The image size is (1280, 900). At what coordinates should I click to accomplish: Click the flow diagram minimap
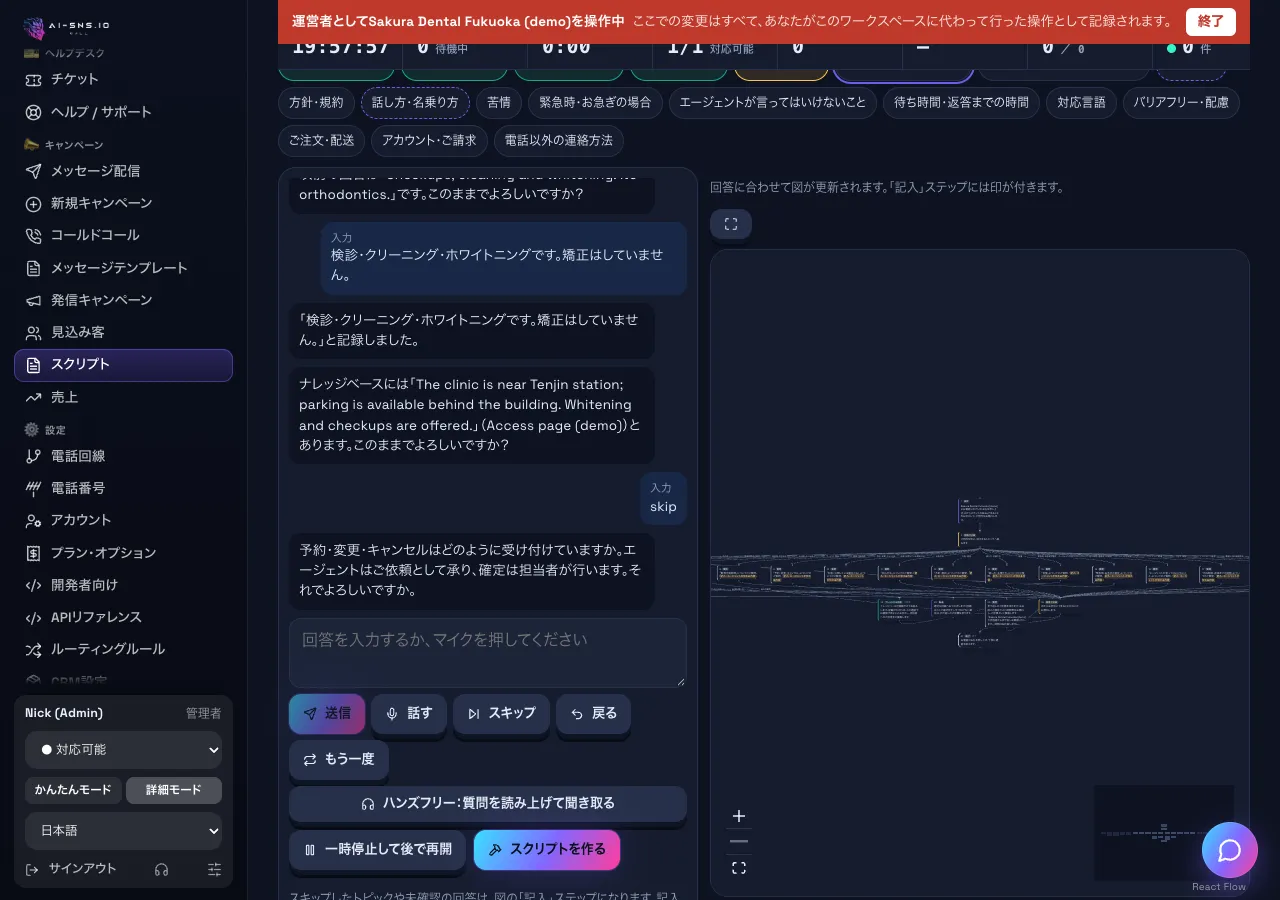tap(1164, 833)
